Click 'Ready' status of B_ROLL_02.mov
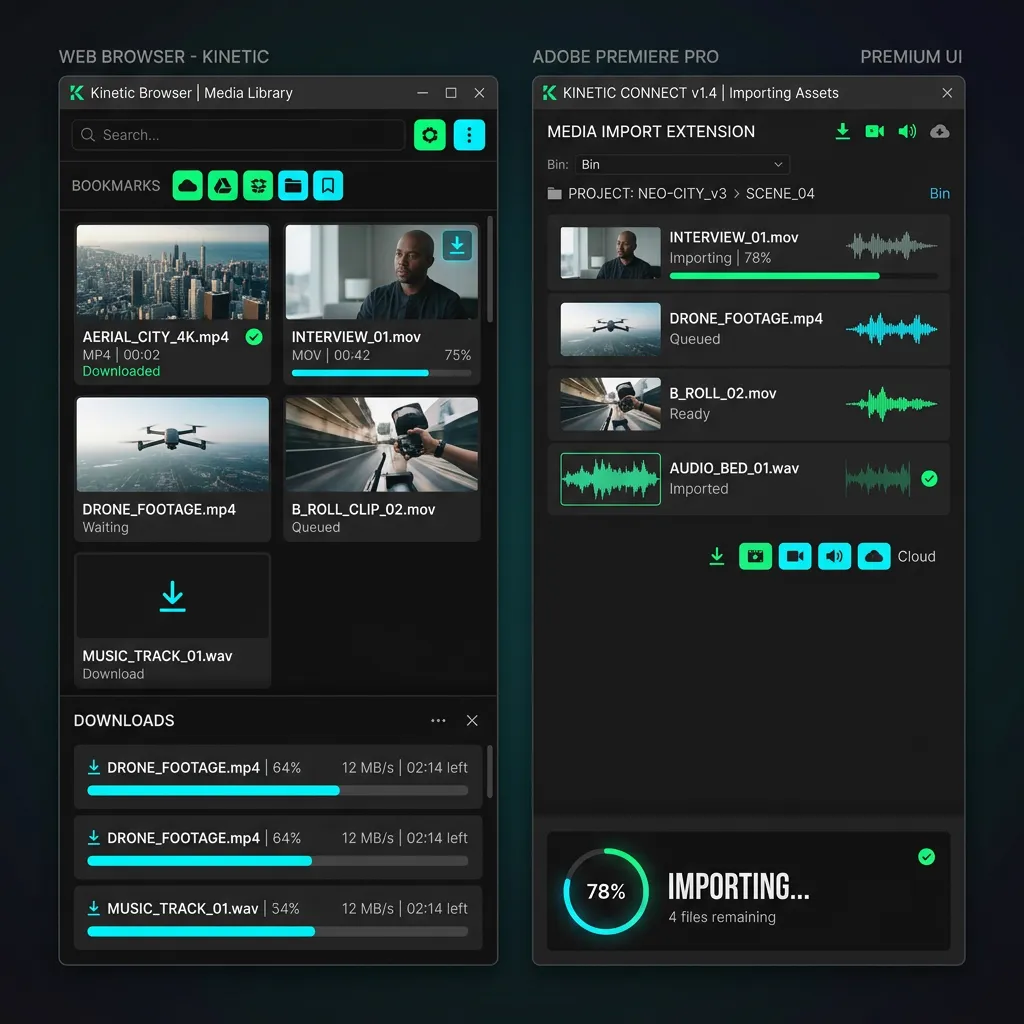This screenshot has height=1024, width=1024. [689, 414]
